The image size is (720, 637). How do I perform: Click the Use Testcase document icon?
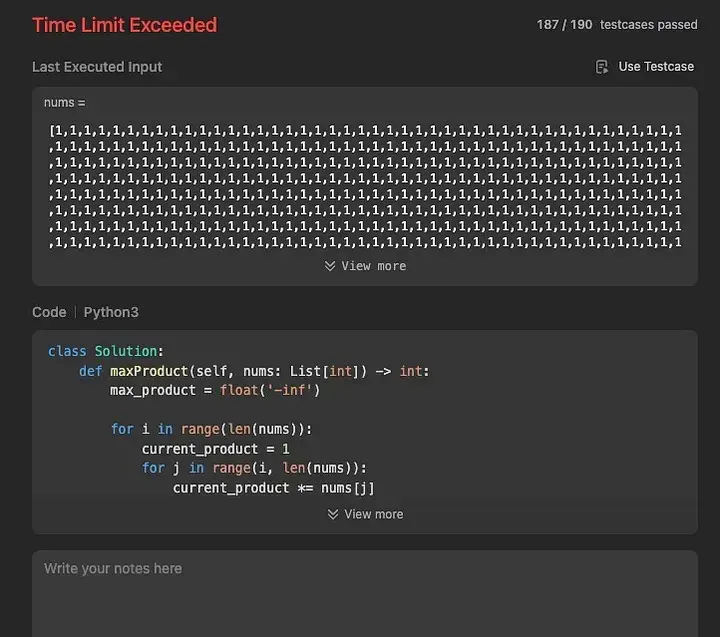pos(602,67)
